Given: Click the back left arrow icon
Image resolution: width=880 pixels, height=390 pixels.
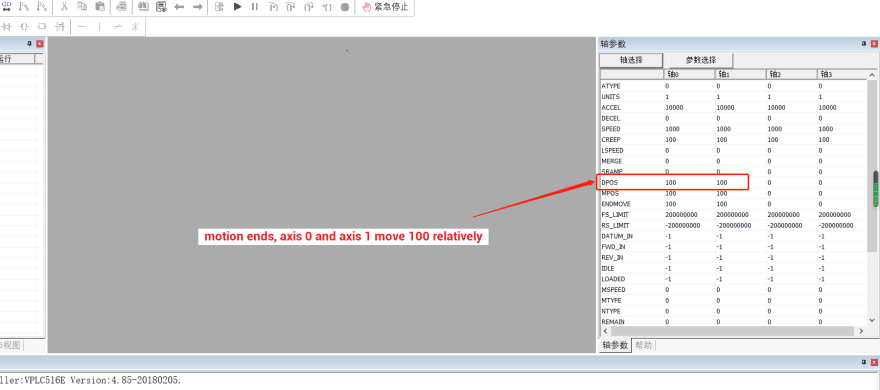Looking at the screenshot, I should 179,7.
